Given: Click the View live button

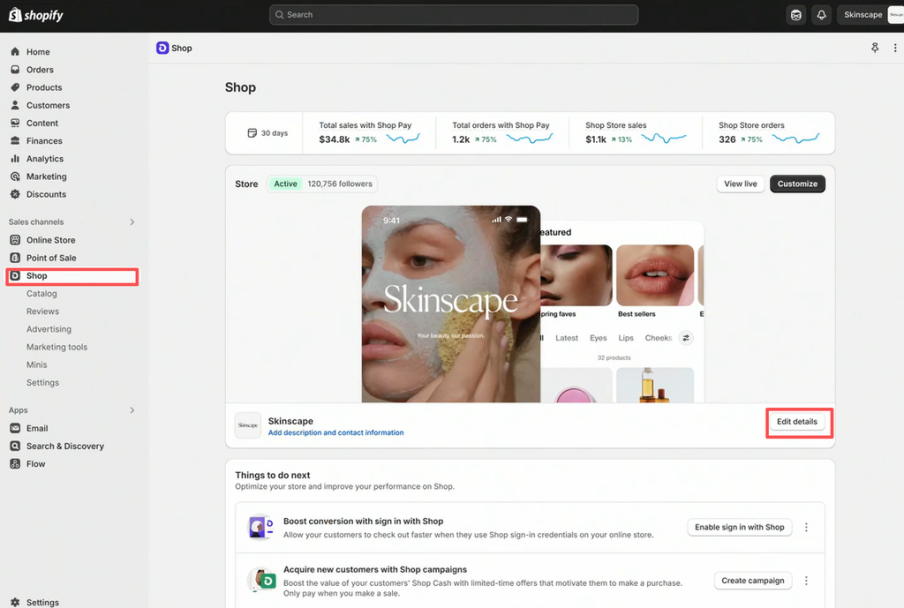Looking at the screenshot, I should click(x=739, y=184).
